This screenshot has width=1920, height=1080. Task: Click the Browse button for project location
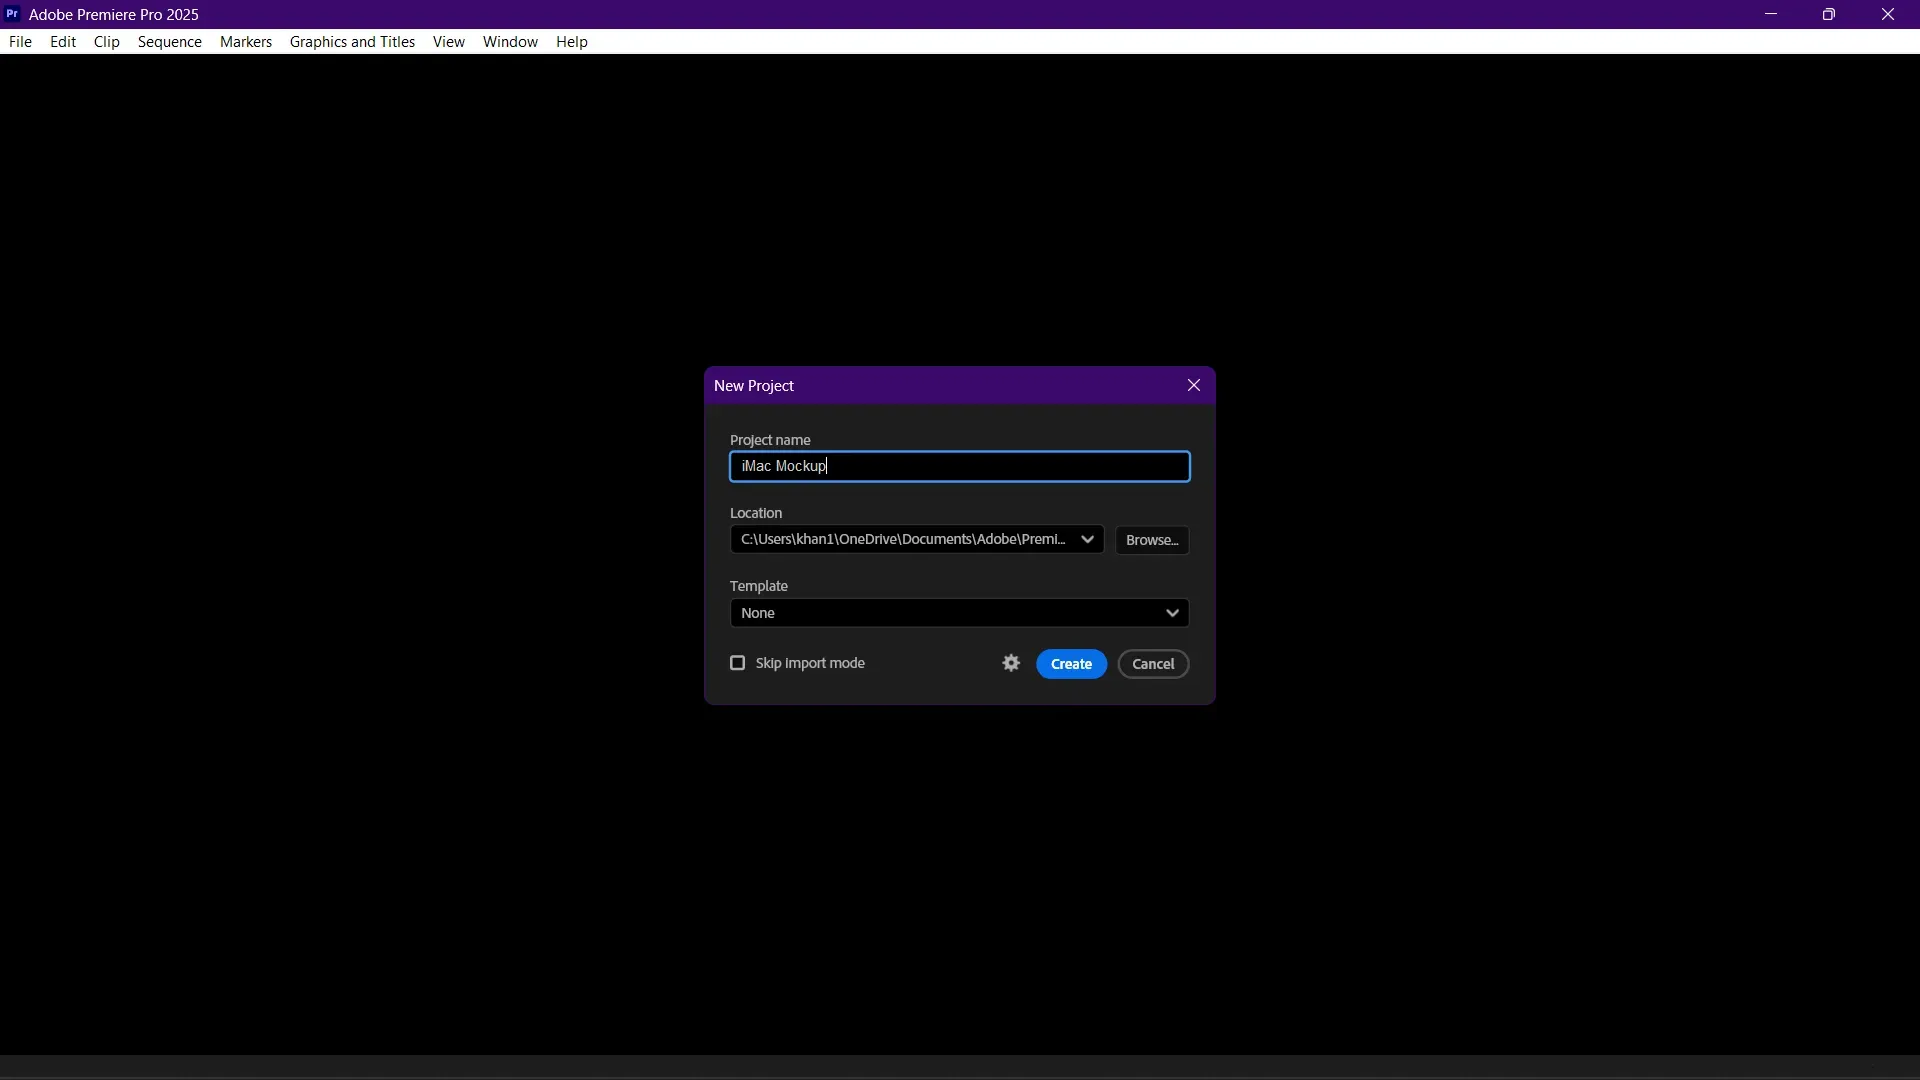pos(1151,540)
